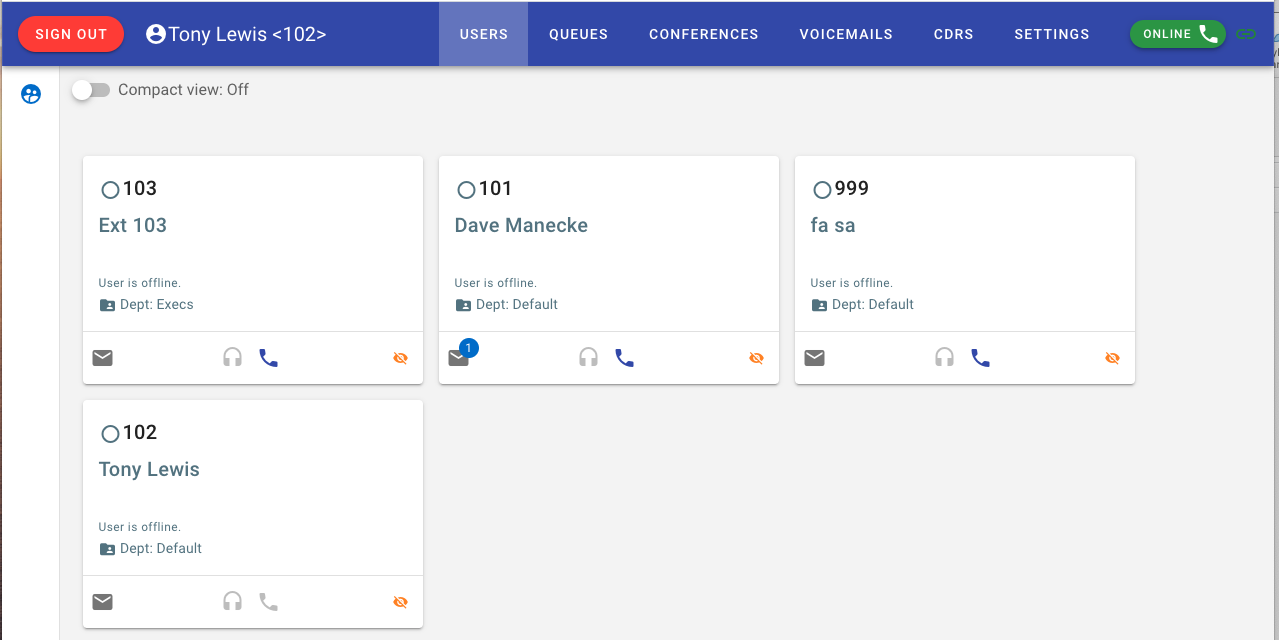1279x640 pixels.
Task: Open Dave Manecke's voicemail with 1 badge
Action: [x=459, y=358]
